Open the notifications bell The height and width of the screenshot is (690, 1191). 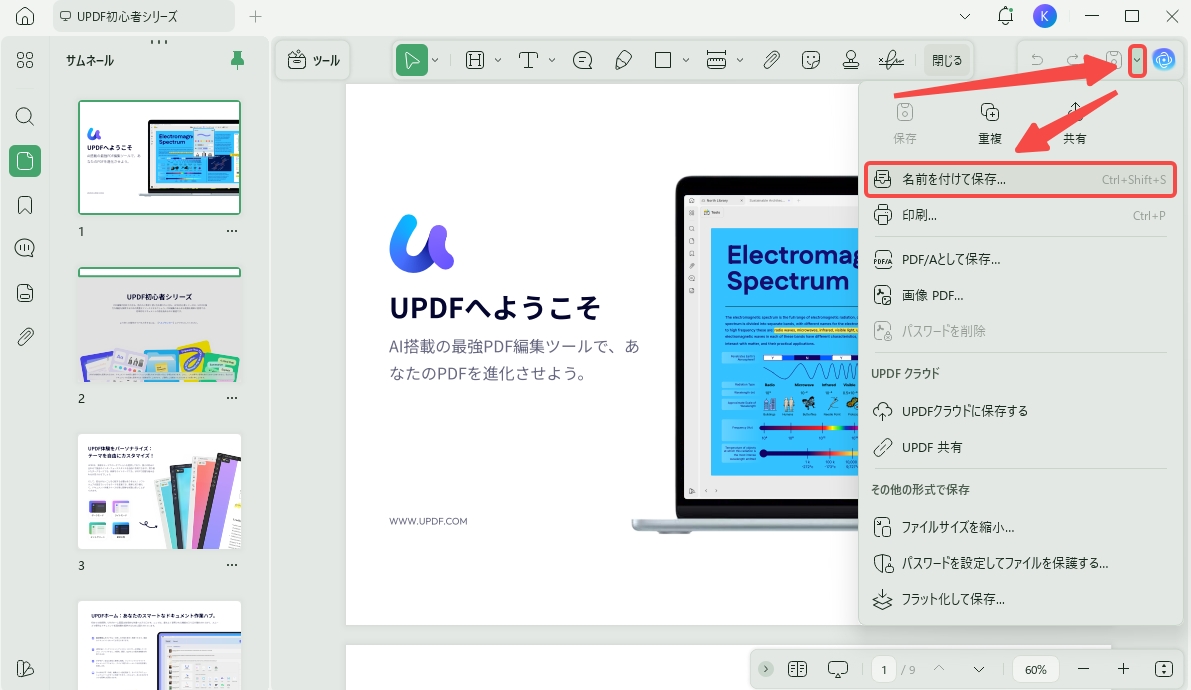(x=1005, y=16)
